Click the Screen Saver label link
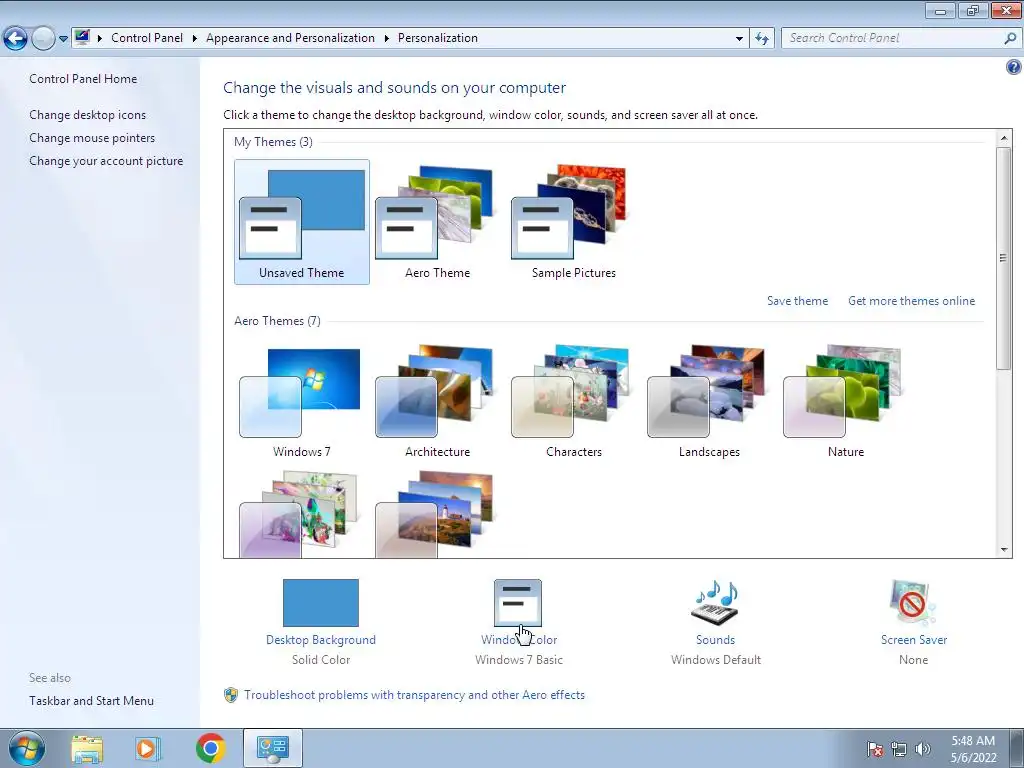This screenshot has height=768, width=1024. coord(914,640)
